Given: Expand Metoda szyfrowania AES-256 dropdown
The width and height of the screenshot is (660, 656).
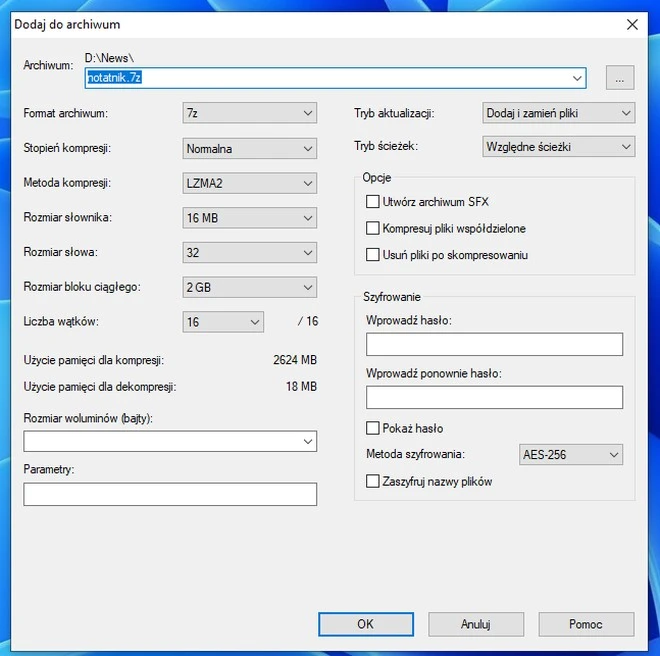Looking at the screenshot, I should coord(571,455).
